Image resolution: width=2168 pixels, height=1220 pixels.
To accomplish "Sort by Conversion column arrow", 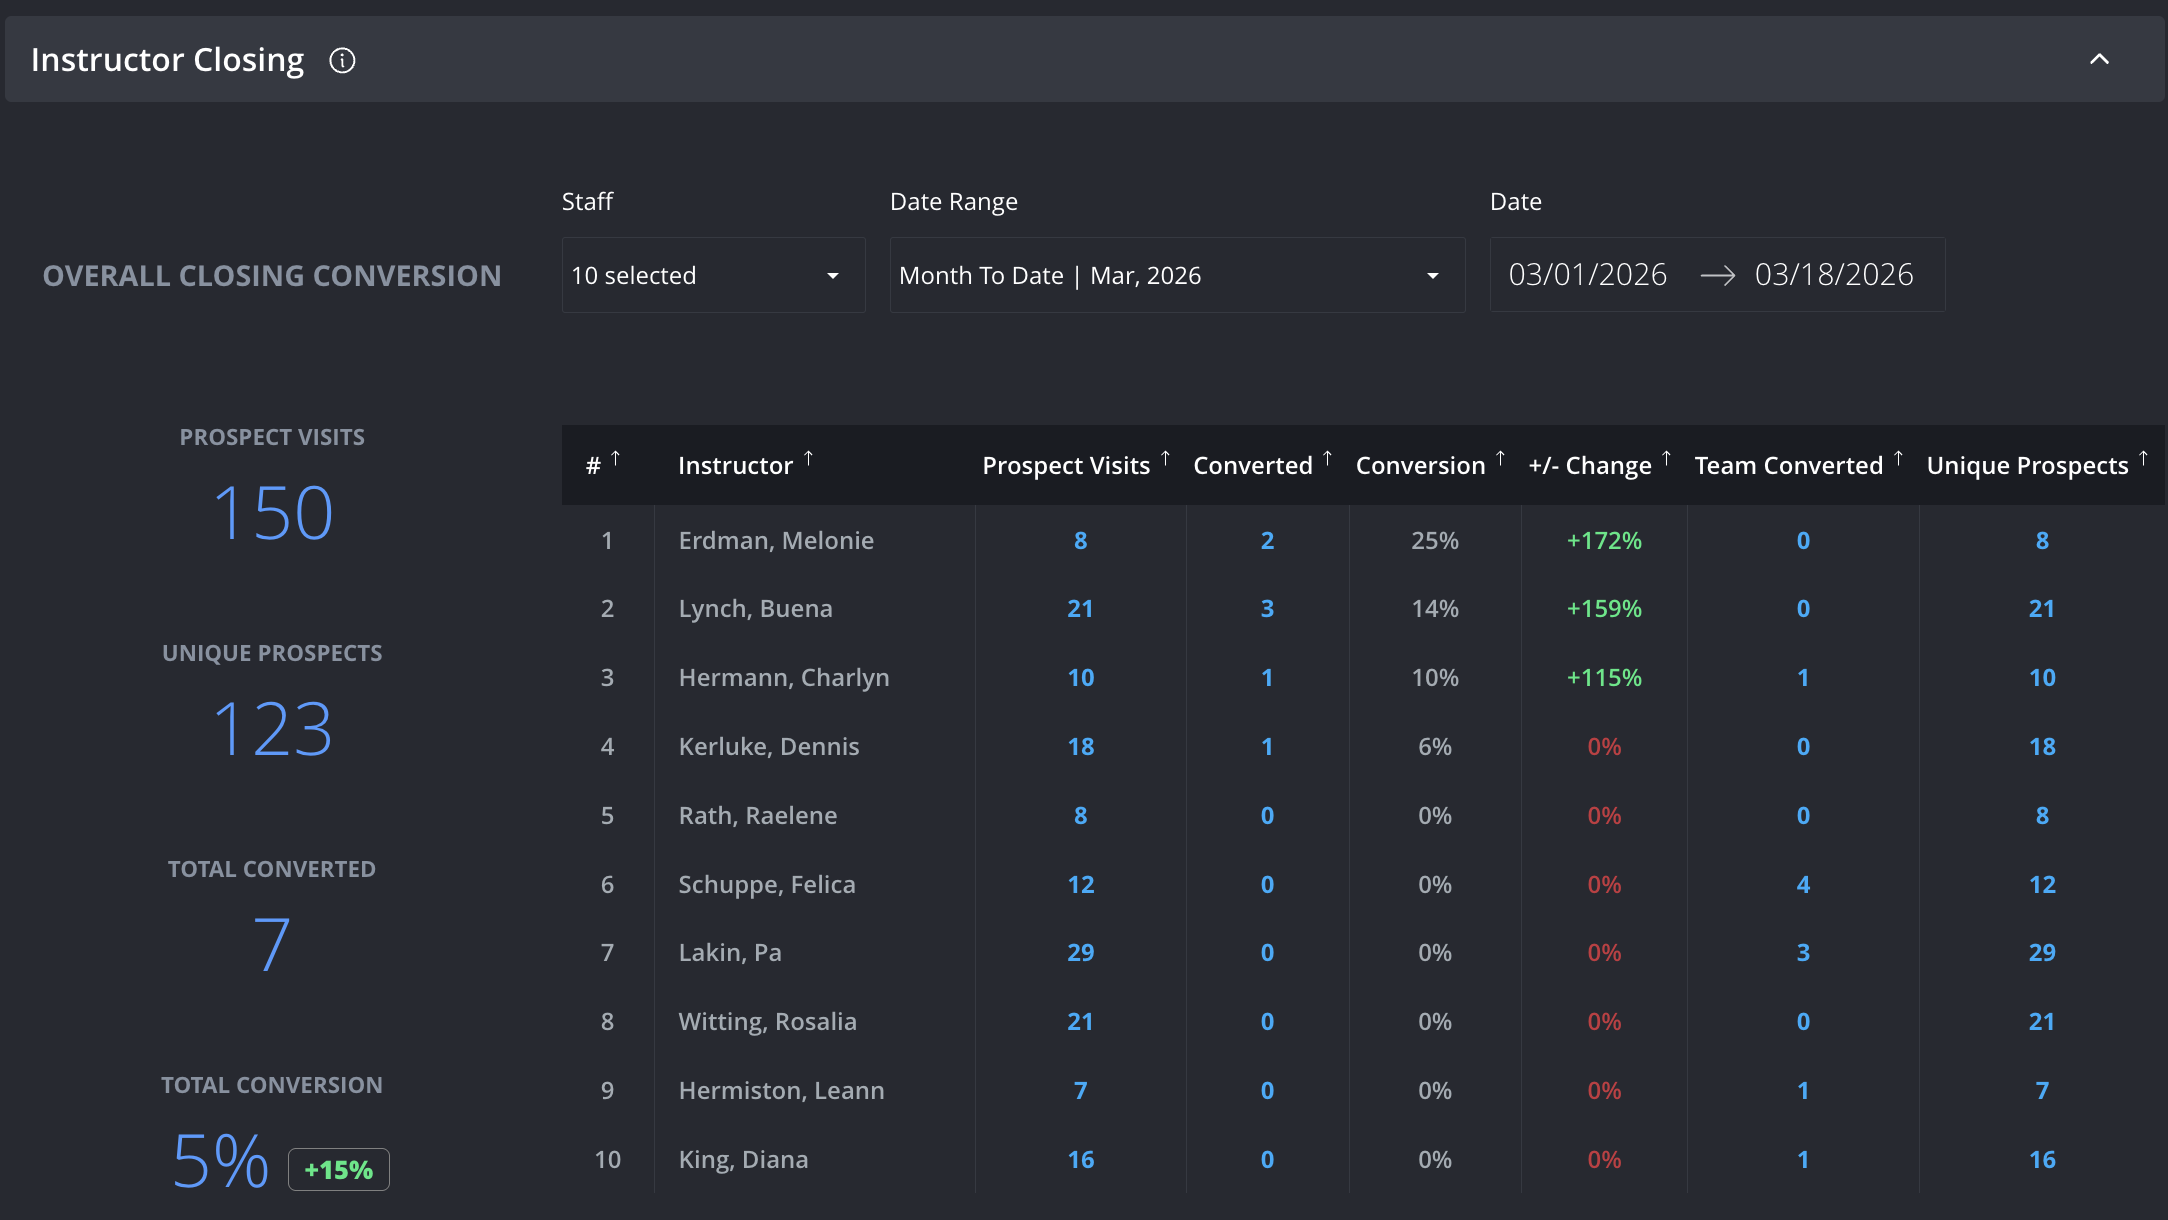I will point(1500,458).
